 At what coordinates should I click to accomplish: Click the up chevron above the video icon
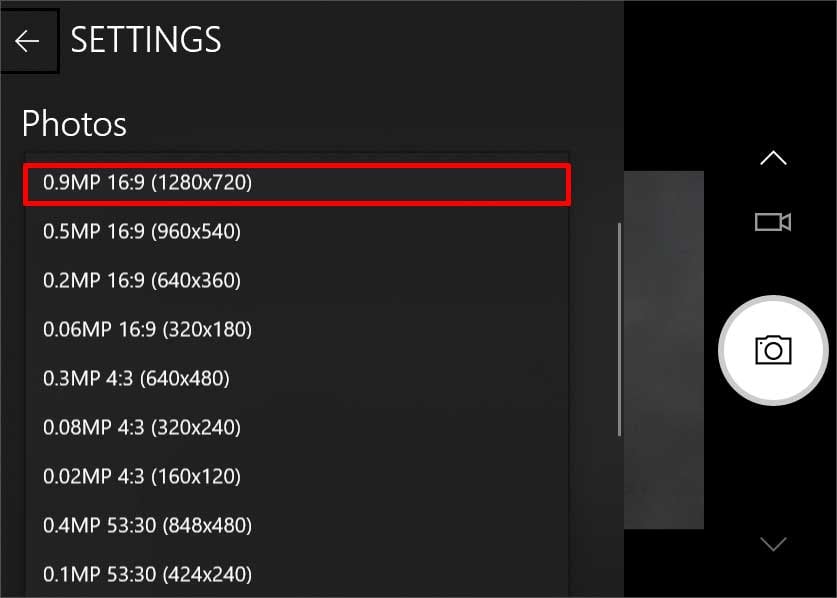click(773, 158)
